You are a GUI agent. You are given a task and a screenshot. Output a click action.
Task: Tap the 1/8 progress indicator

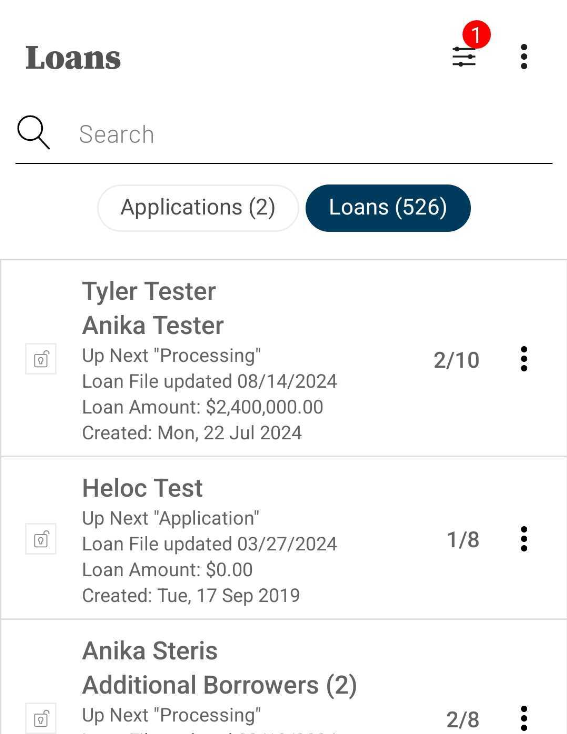click(463, 540)
